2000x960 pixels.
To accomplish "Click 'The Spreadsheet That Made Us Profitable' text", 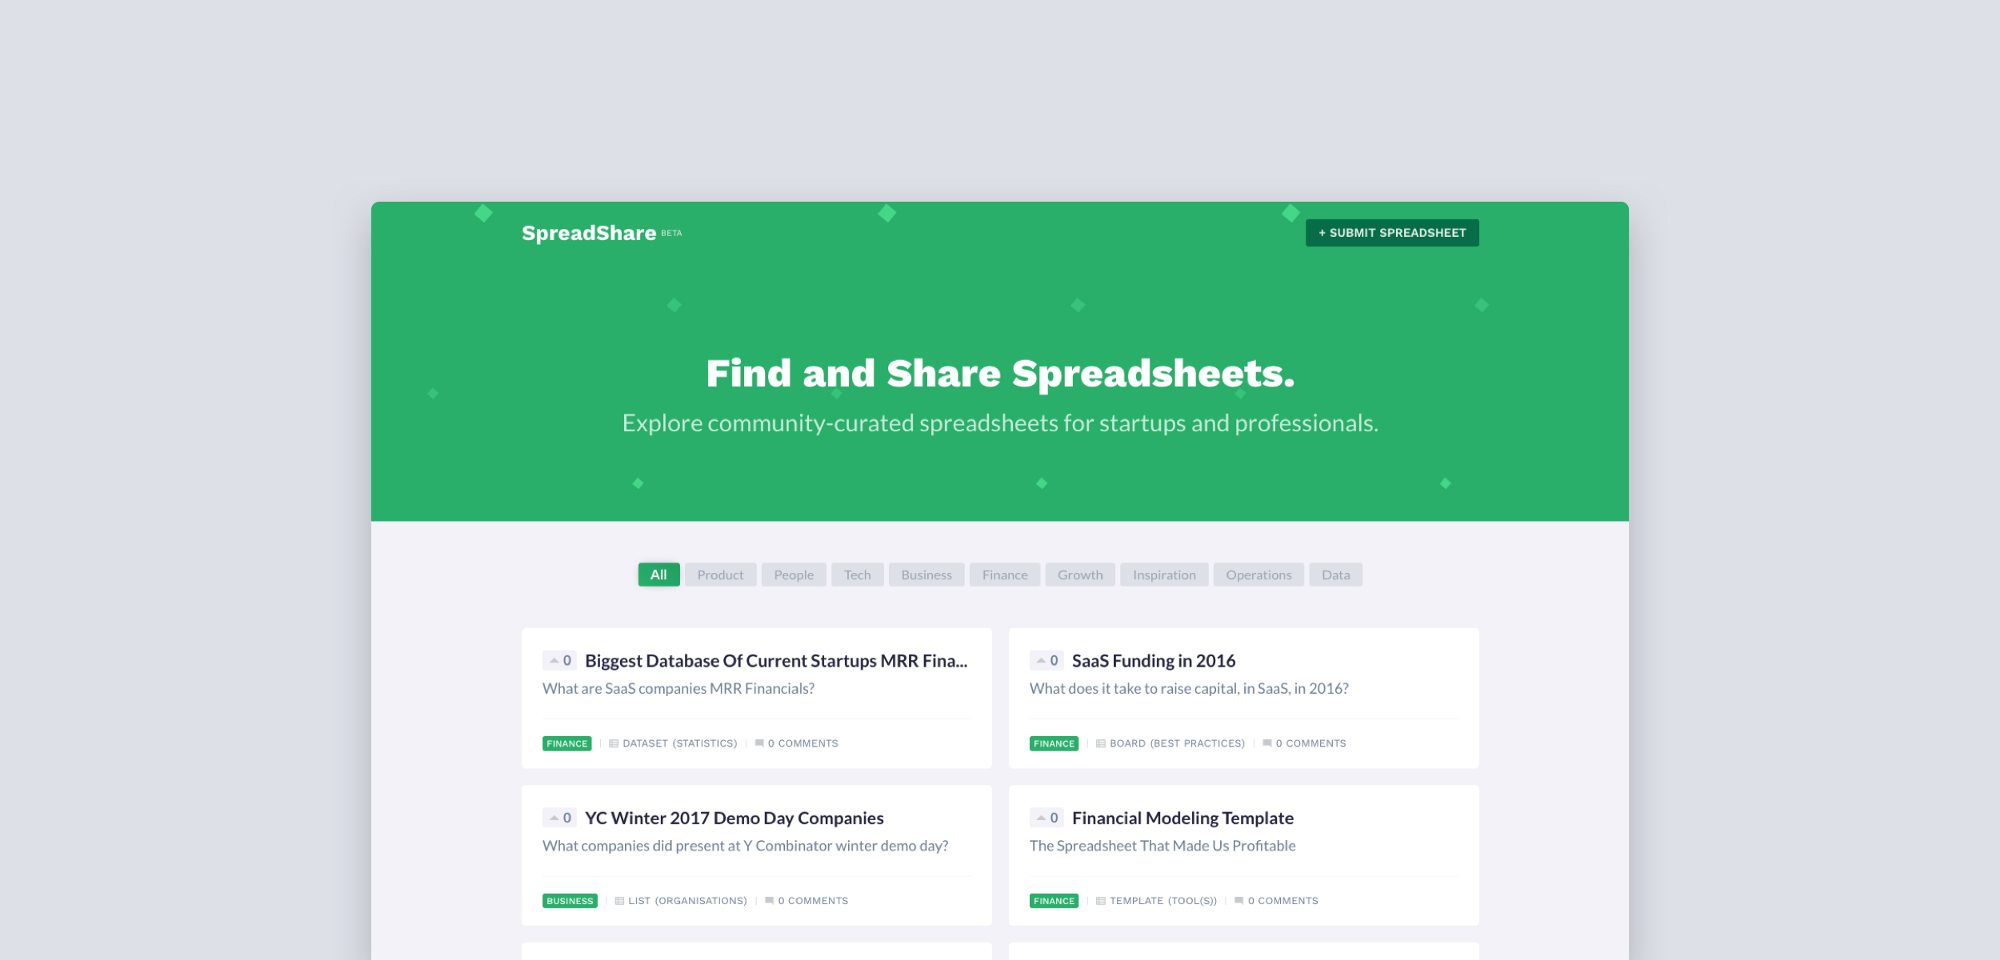I will point(1162,846).
